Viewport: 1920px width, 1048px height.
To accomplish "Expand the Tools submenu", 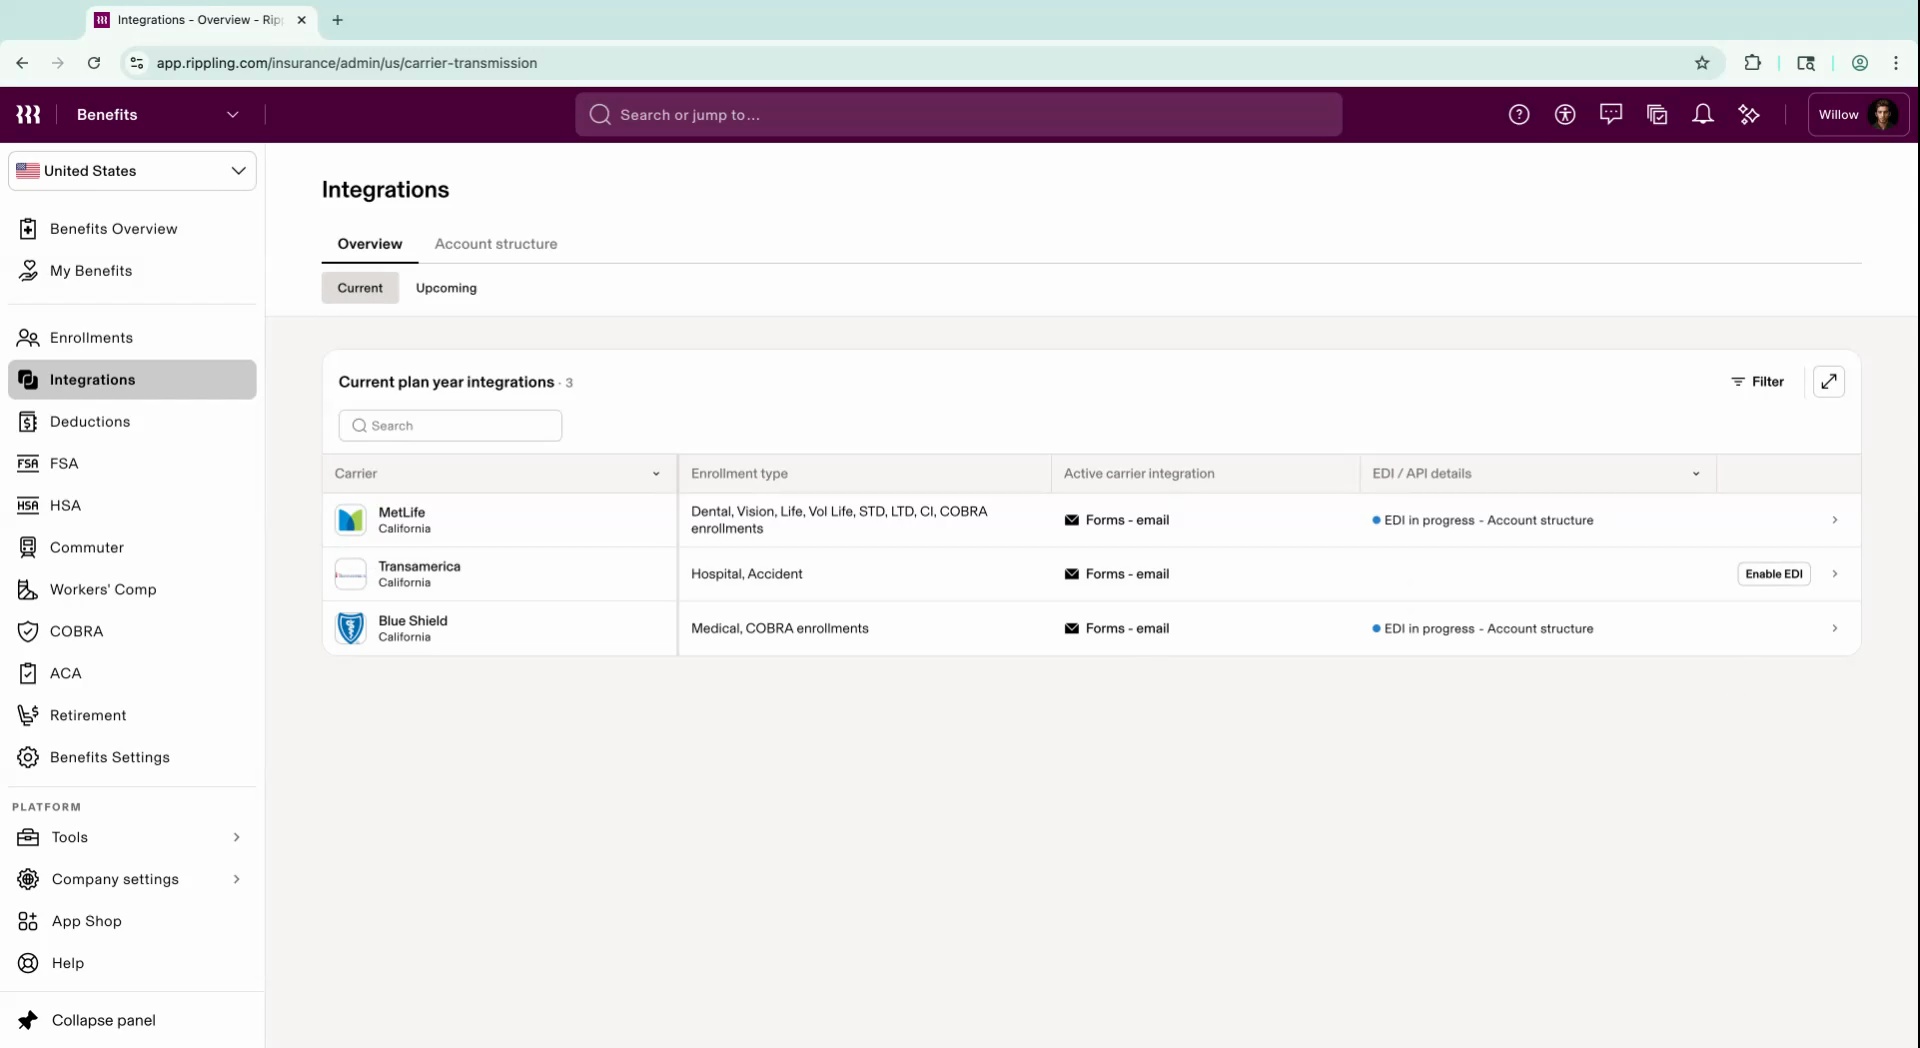I will point(237,837).
